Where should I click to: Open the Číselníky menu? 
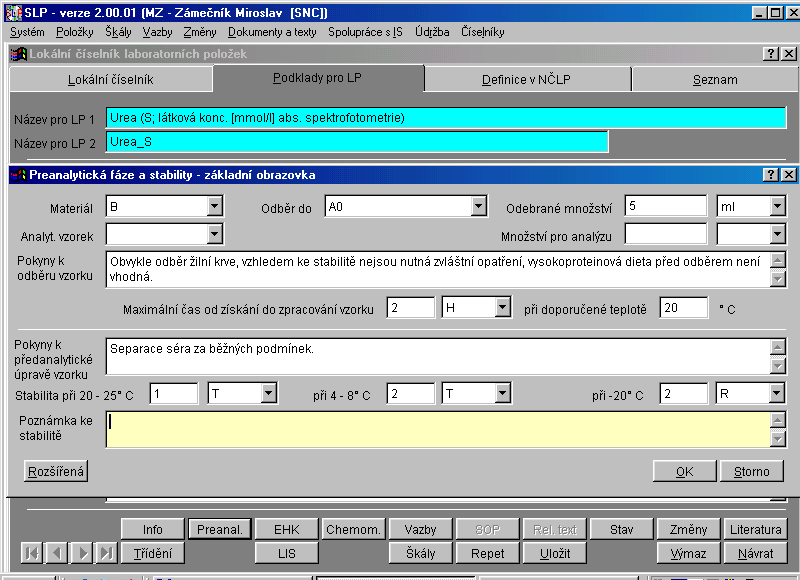point(483,32)
